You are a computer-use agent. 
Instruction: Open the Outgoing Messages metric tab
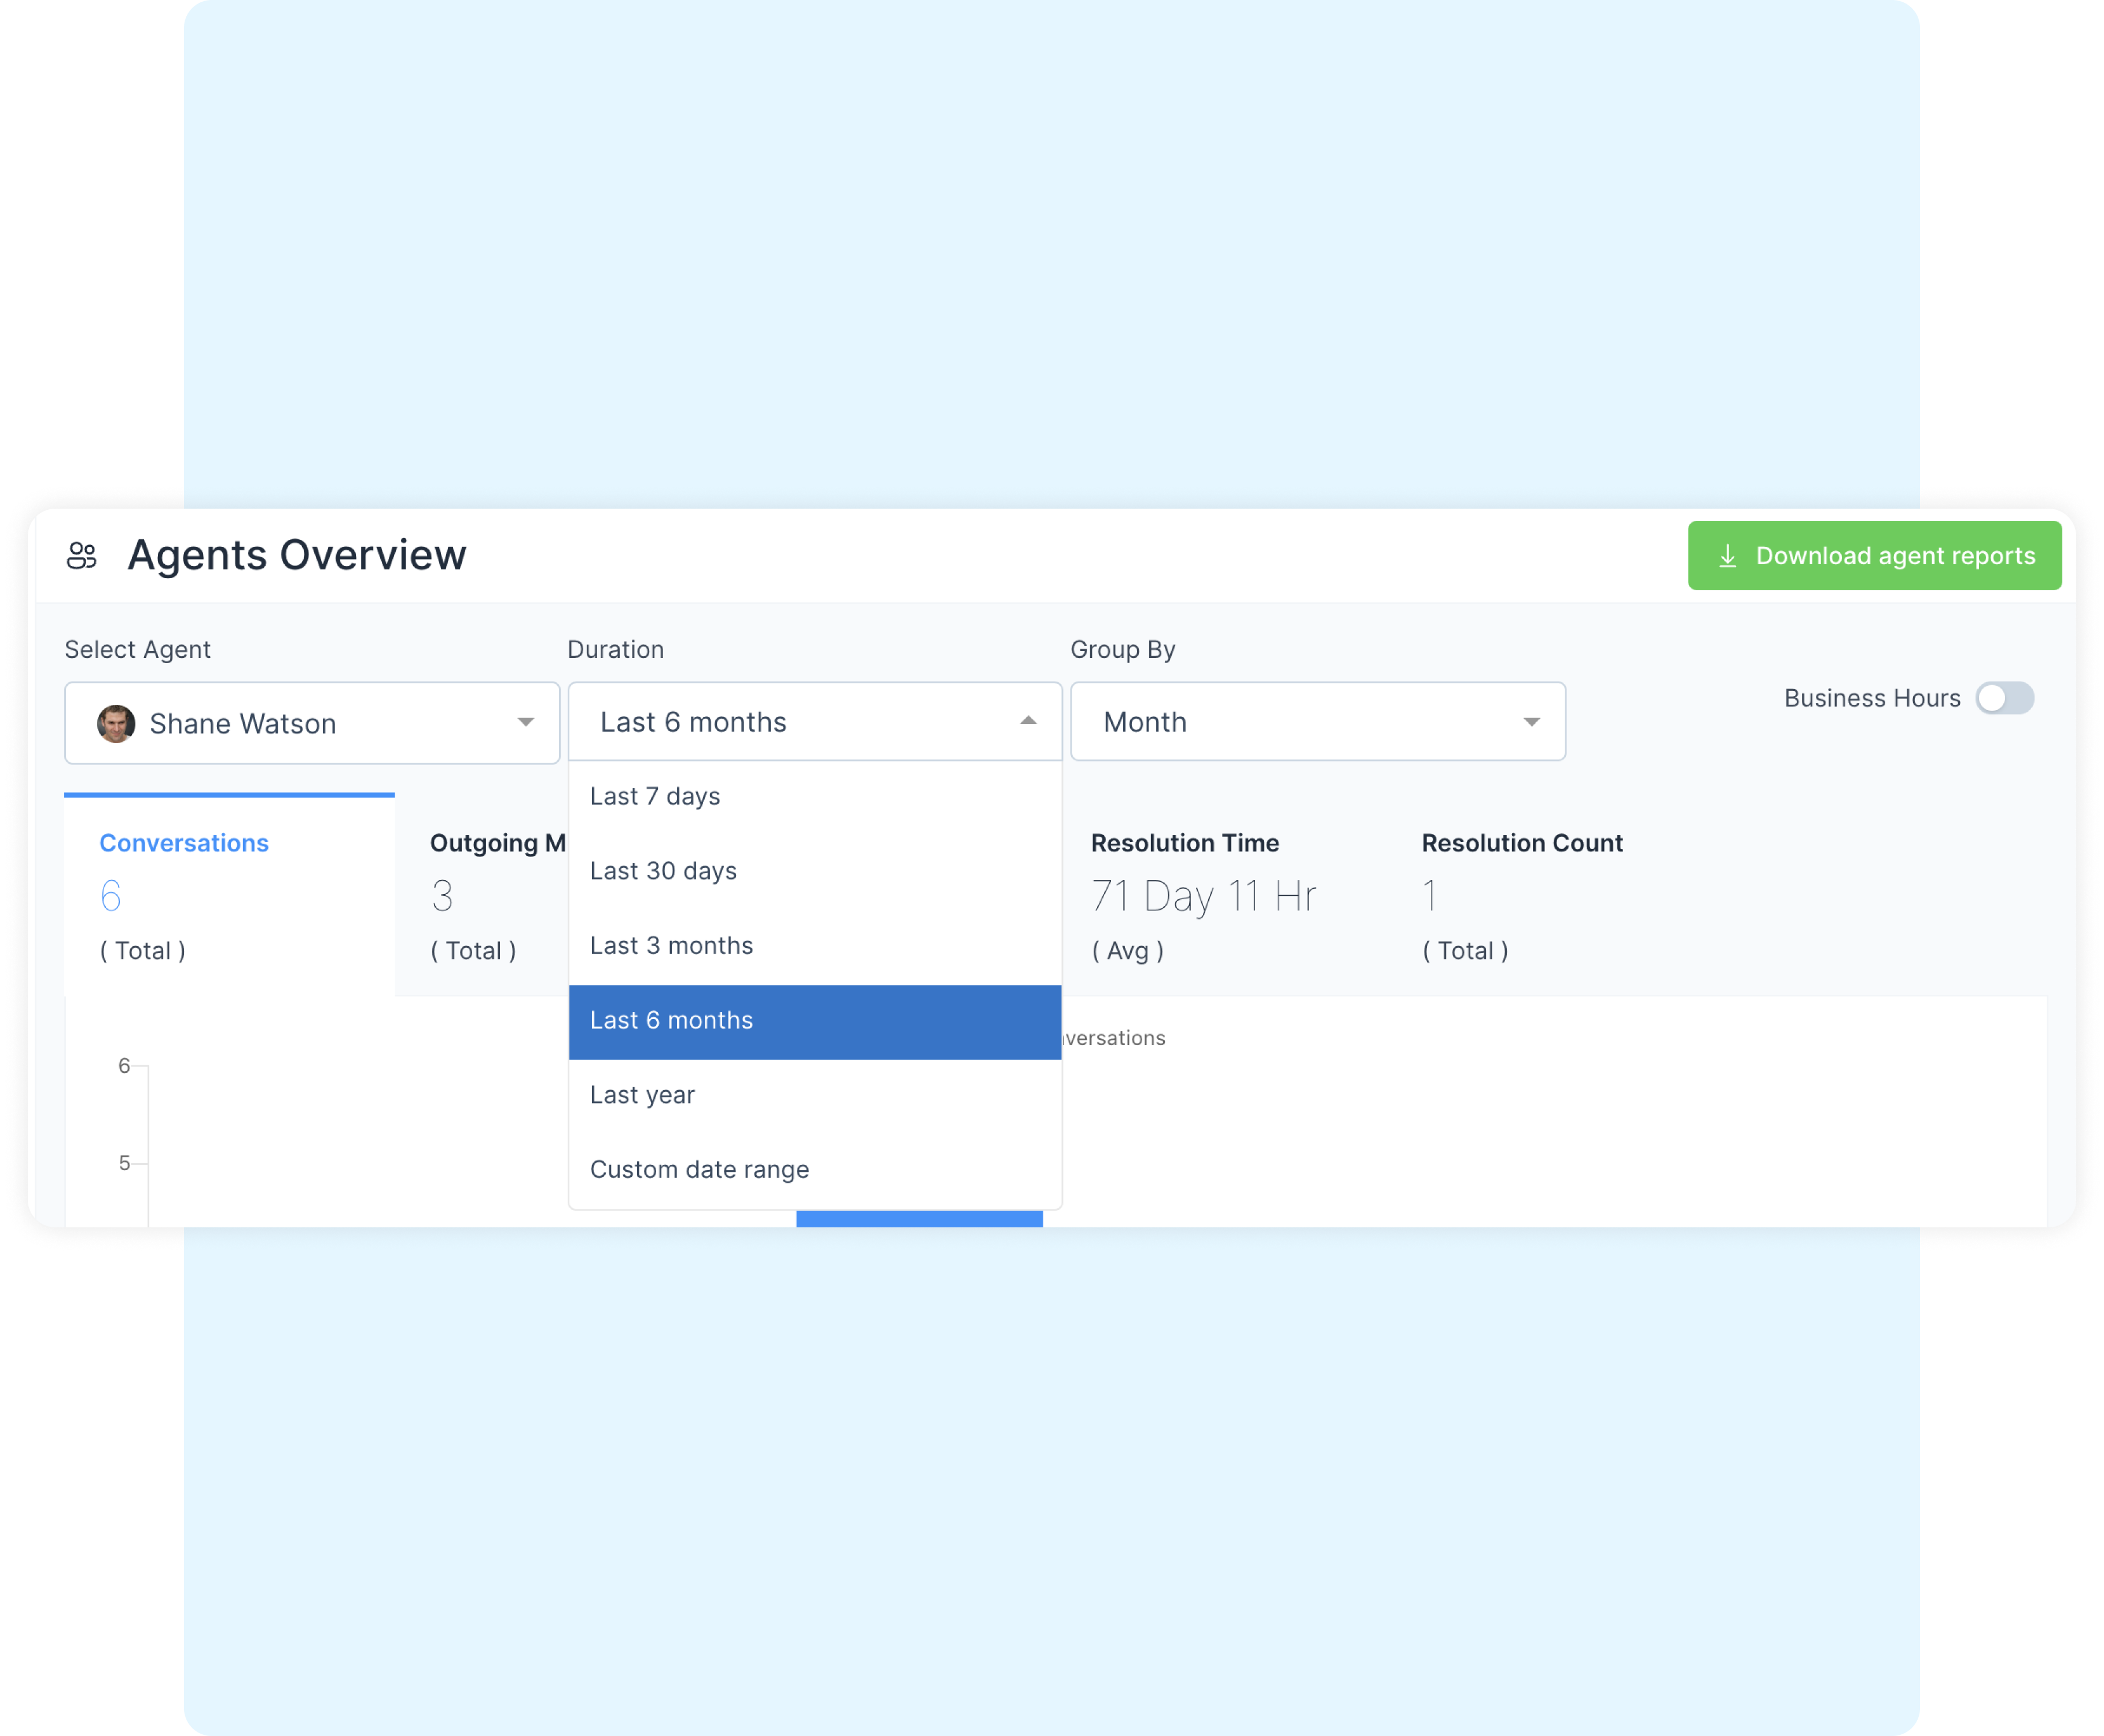497,843
